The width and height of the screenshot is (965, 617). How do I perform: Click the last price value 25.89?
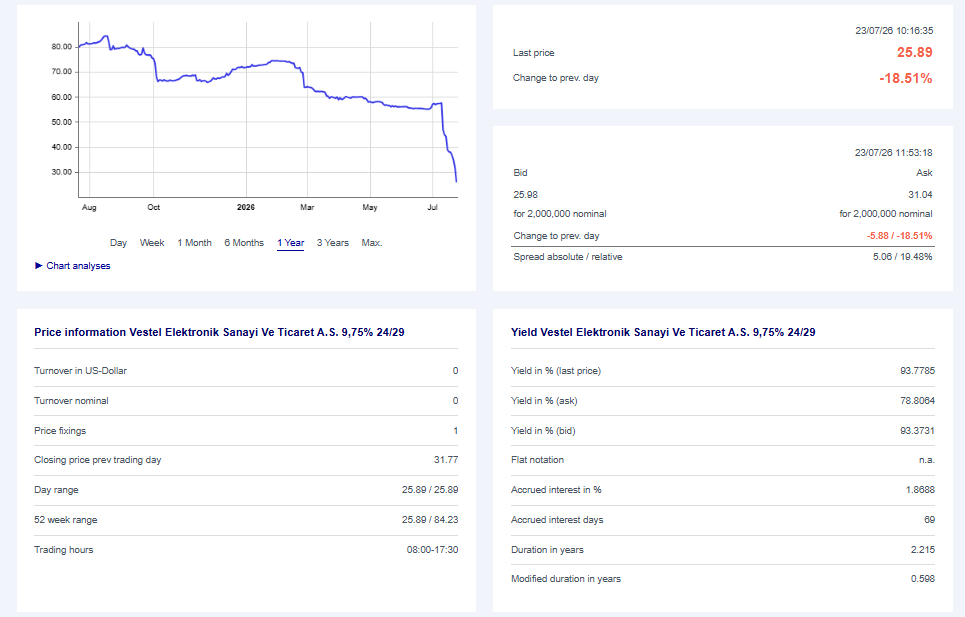click(x=915, y=52)
